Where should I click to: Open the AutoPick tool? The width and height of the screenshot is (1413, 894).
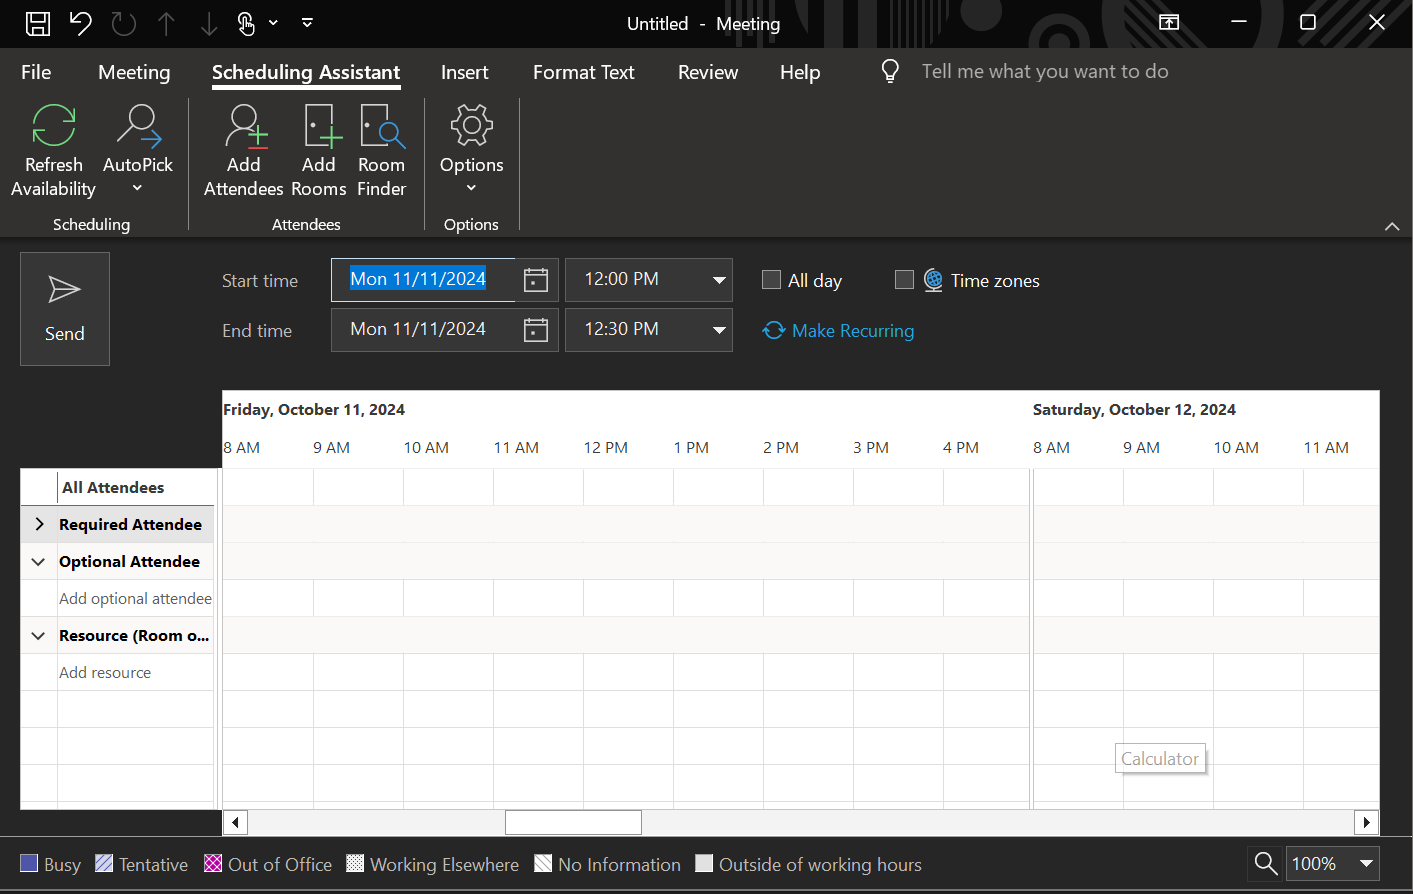(x=138, y=127)
